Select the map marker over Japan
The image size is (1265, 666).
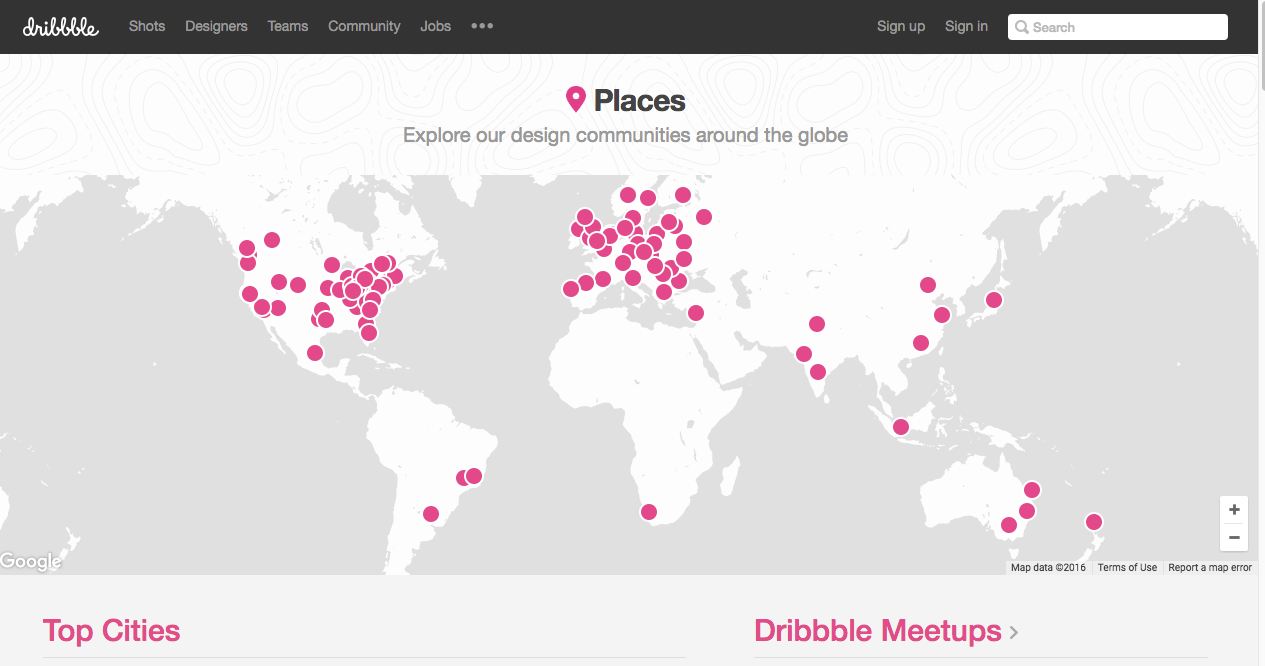point(994,299)
